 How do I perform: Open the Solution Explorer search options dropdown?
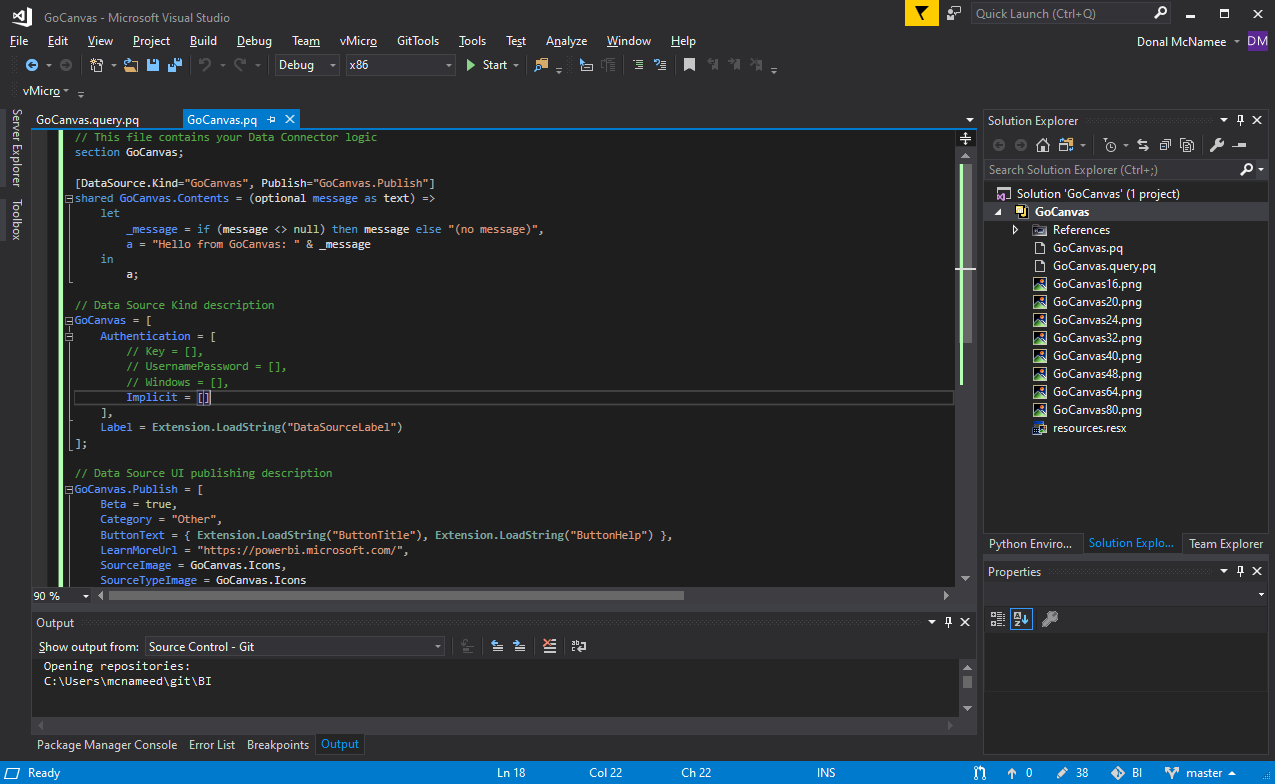click(1261, 170)
